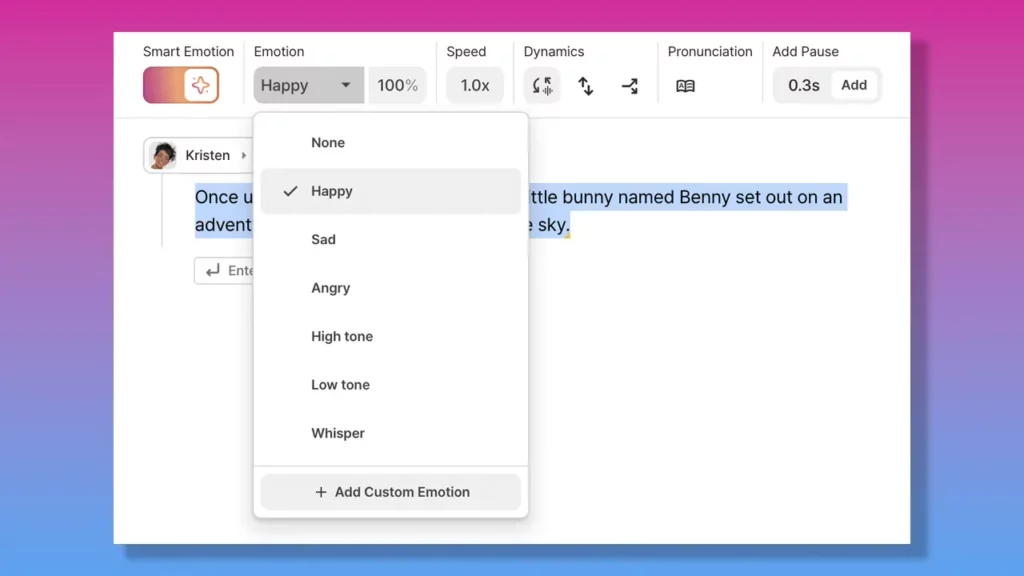The height and width of the screenshot is (576, 1024).
Task: Click the Add button under Add Pause
Action: (854, 86)
